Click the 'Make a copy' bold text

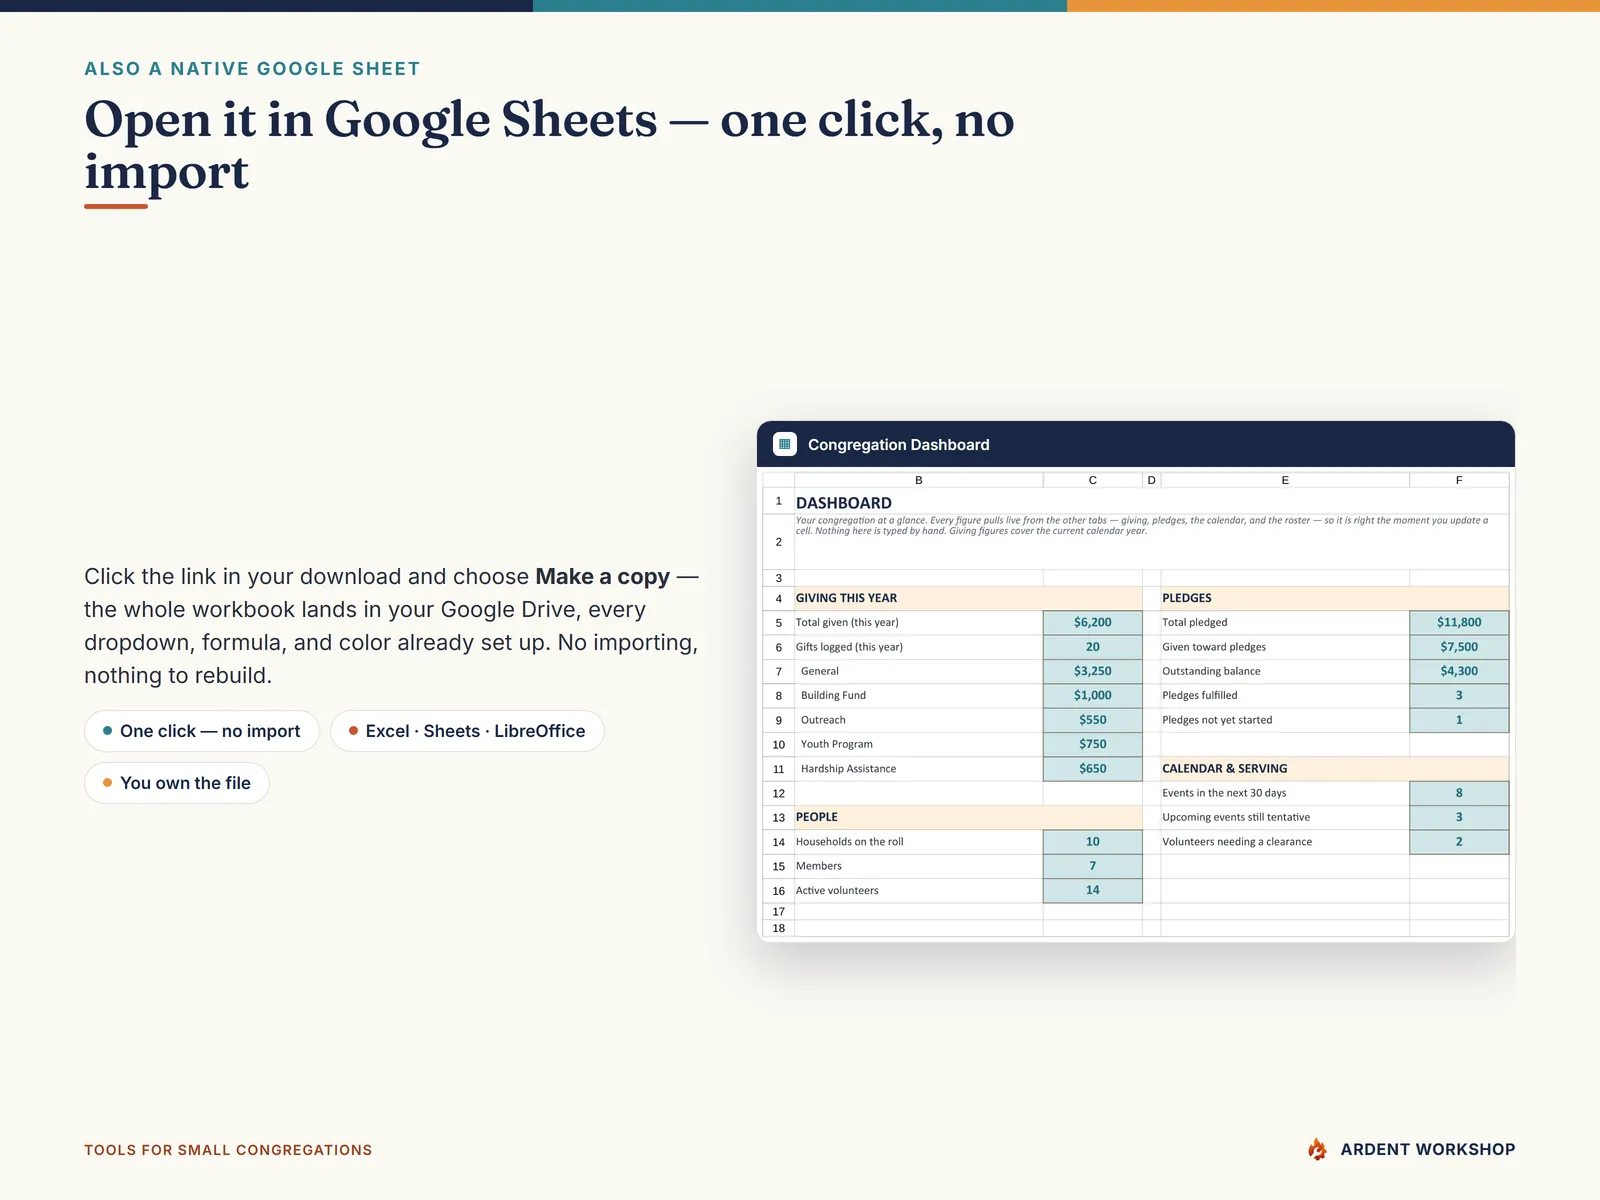point(603,577)
